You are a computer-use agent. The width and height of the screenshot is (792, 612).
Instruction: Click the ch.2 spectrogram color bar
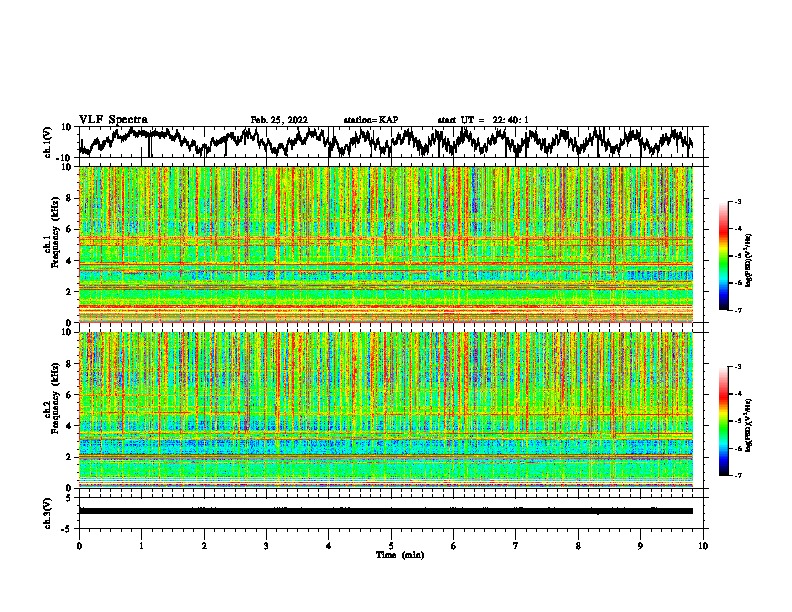pyautogui.click(x=723, y=421)
